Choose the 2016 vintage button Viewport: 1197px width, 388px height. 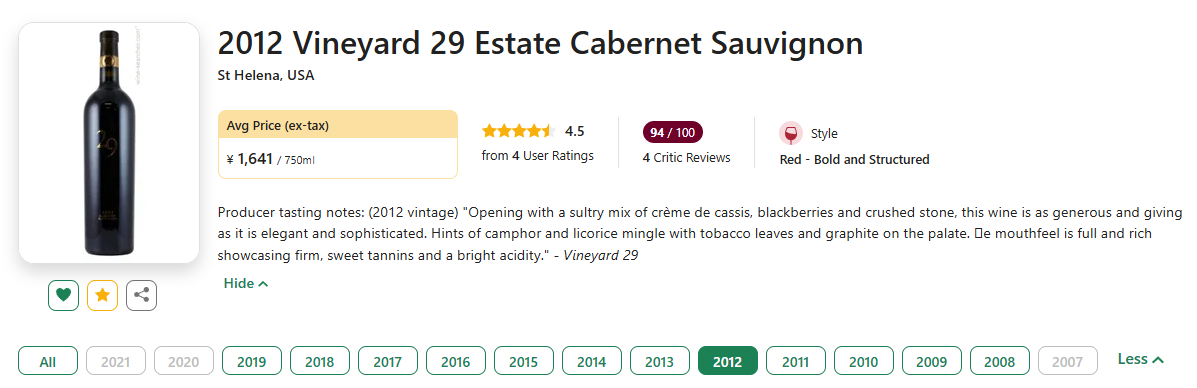point(456,361)
